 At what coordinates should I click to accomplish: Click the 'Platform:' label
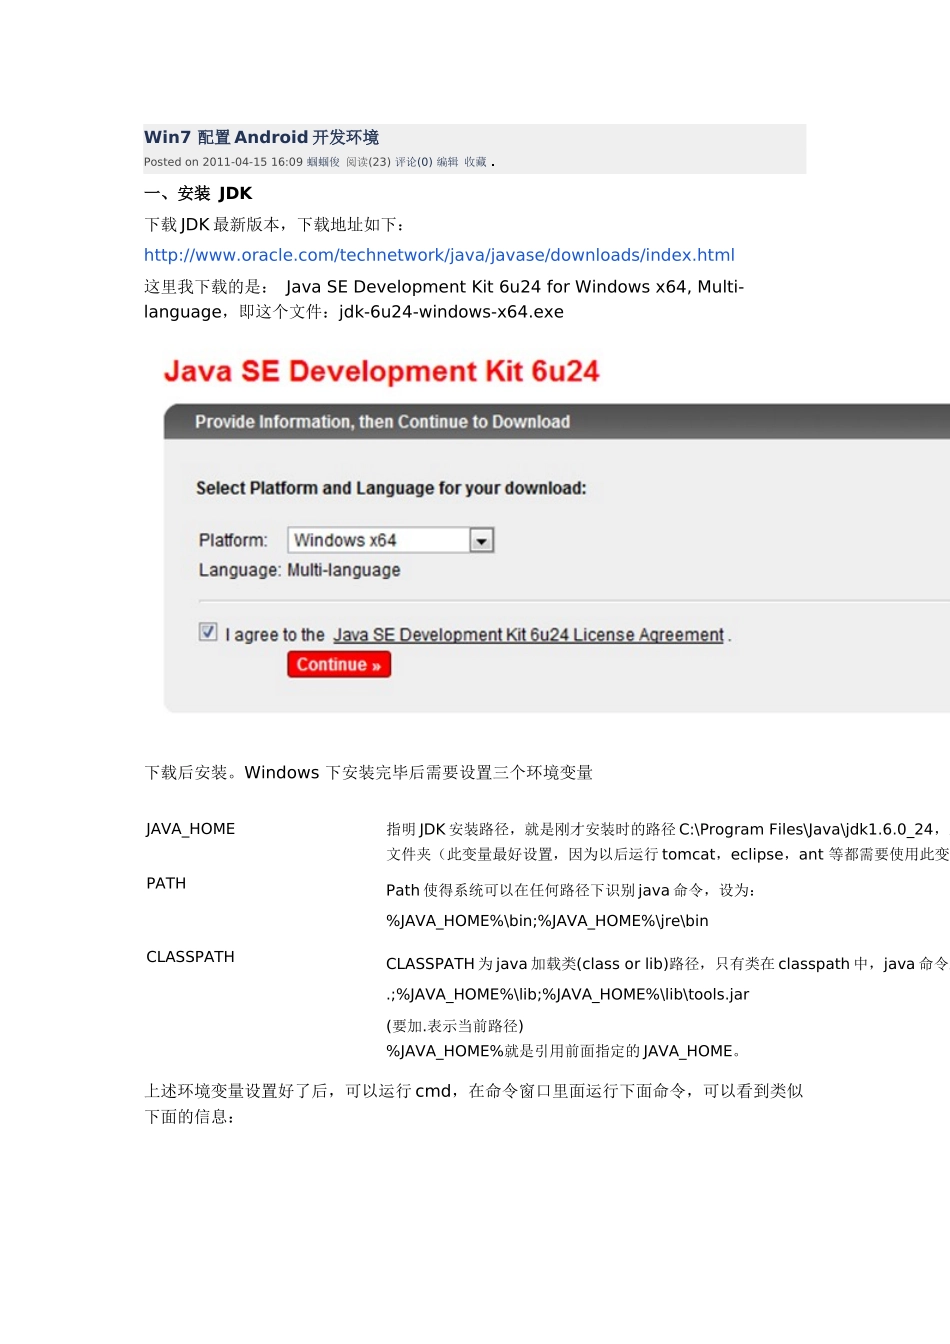pos(233,540)
